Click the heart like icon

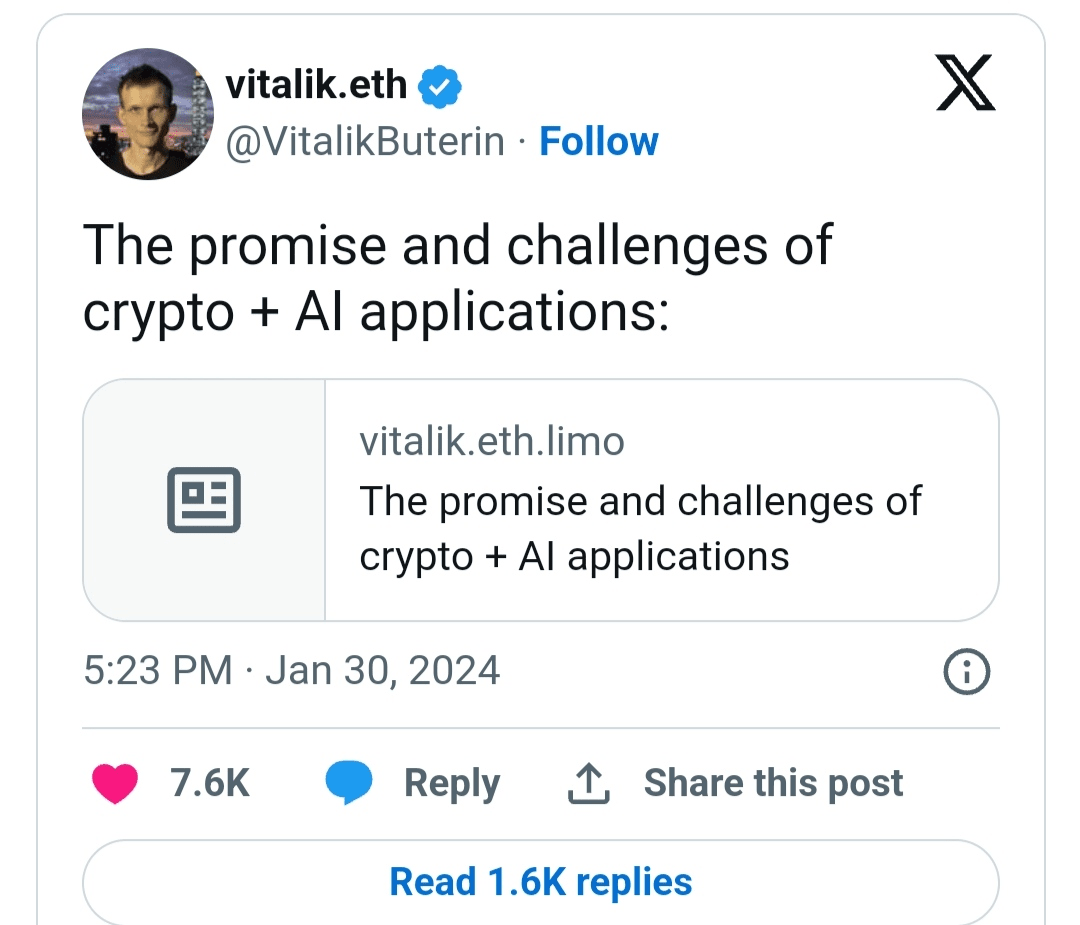tap(115, 783)
